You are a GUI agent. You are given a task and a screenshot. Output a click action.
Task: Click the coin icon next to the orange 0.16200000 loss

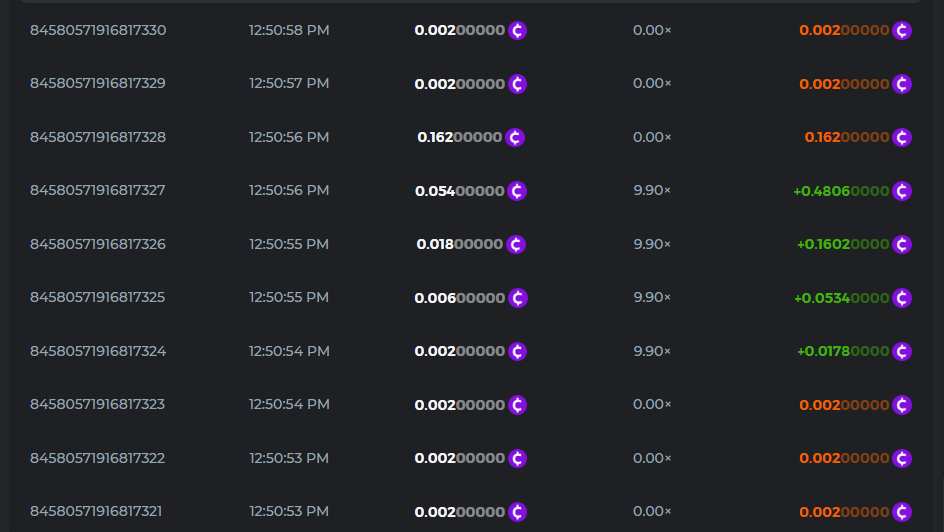(x=902, y=137)
